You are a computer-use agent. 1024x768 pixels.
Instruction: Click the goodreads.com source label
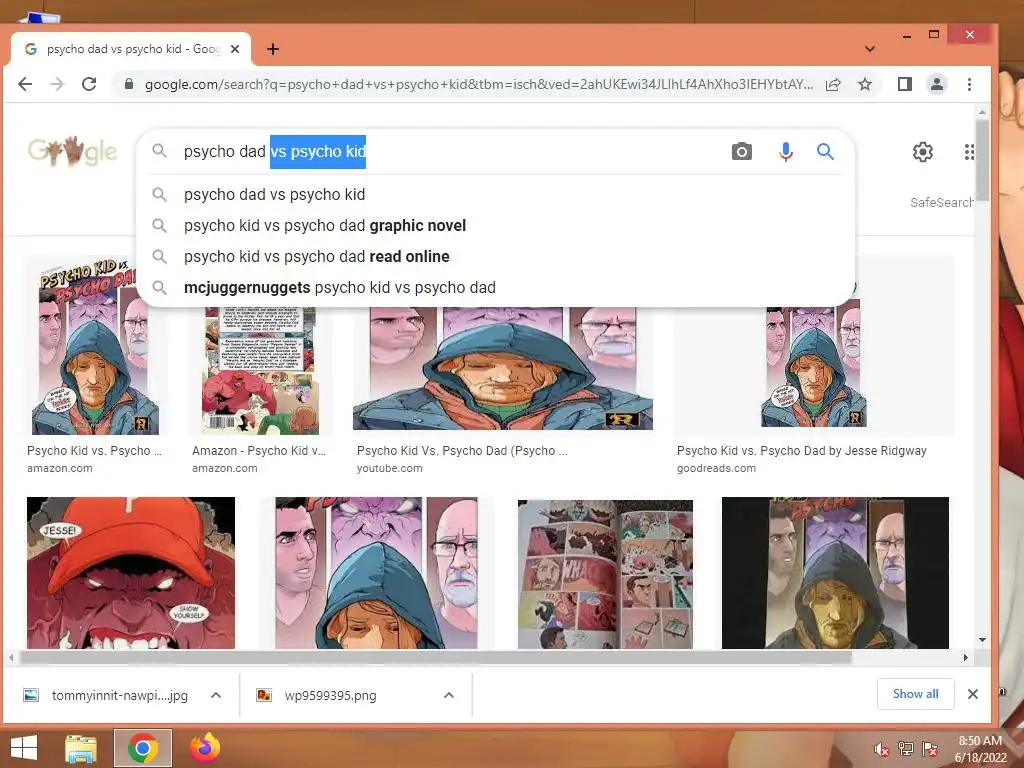[716, 468]
